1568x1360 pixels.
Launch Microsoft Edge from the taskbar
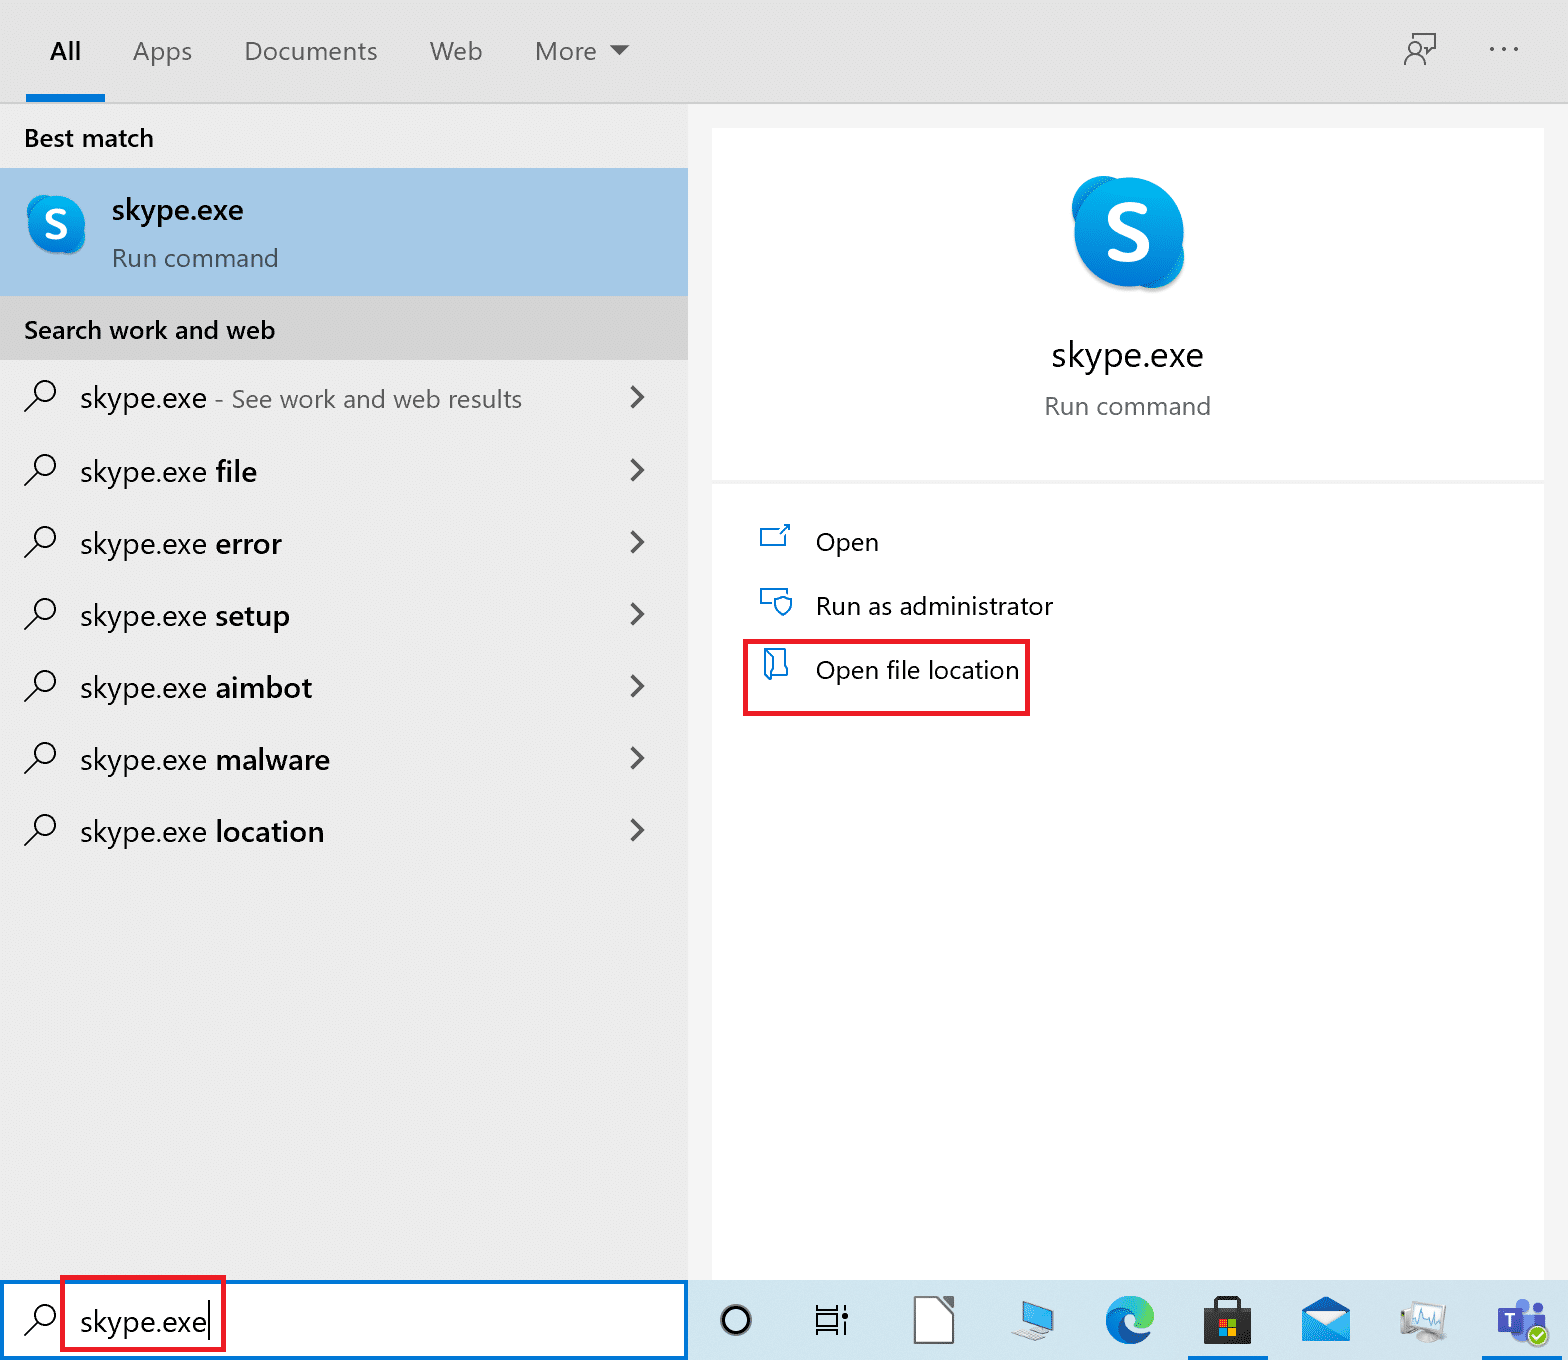tap(1129, 1320)
